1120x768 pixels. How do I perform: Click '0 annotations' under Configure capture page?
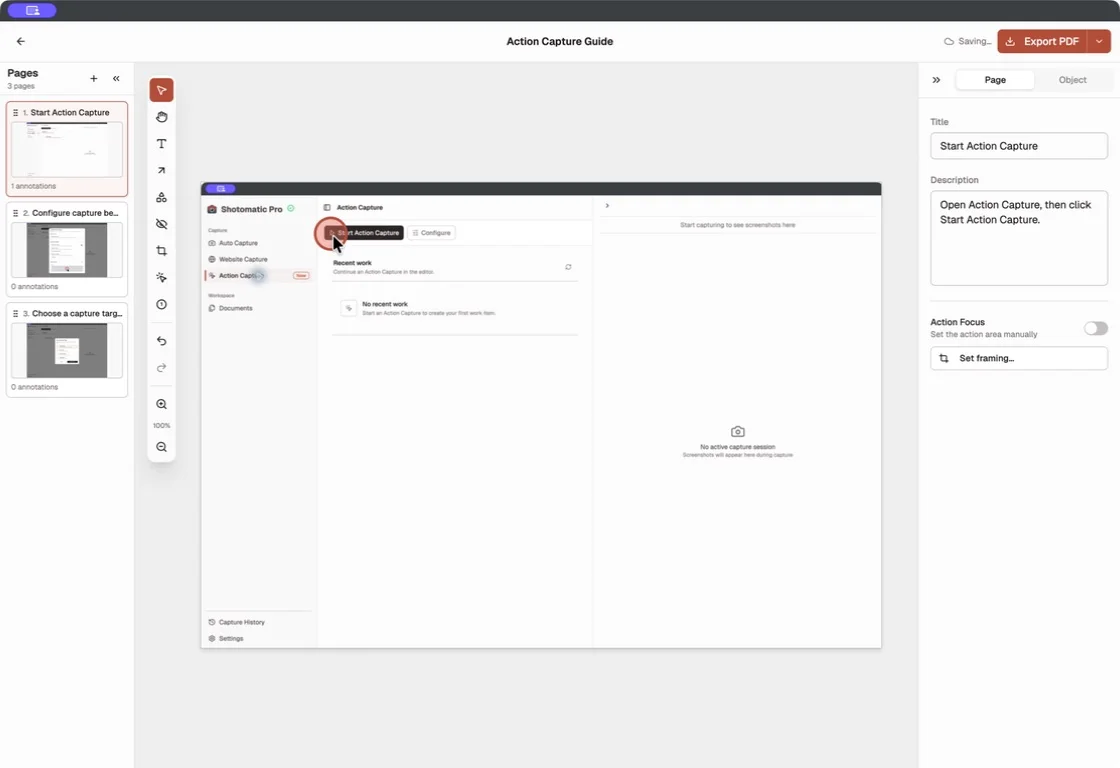[35, 286]
